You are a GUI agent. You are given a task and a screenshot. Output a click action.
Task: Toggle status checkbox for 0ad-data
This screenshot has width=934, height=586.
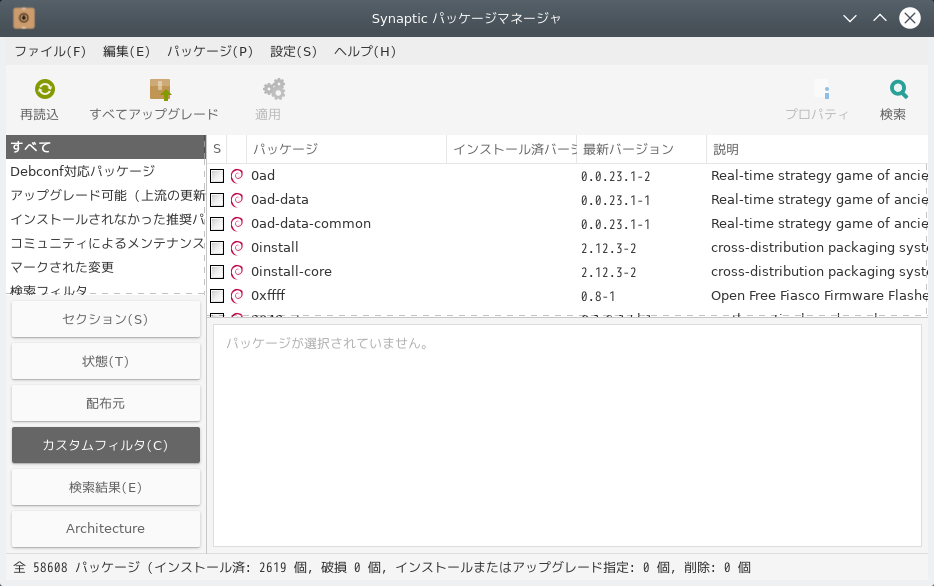217,200
